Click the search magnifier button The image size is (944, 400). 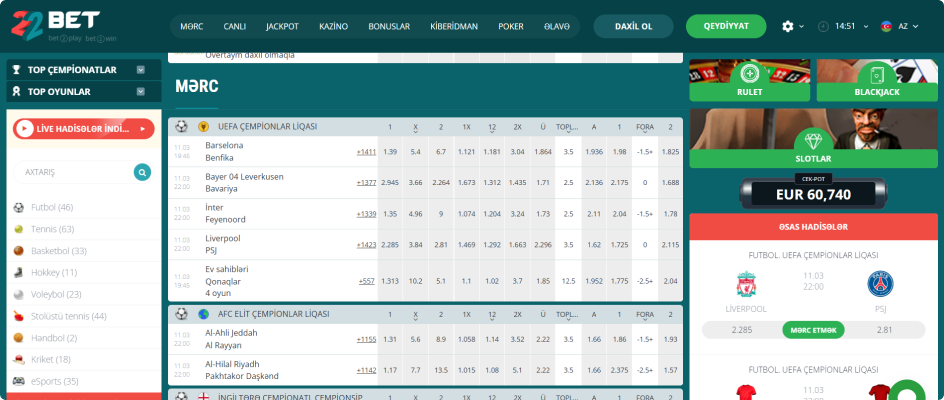pyautogui.click(x=142, y=172)
